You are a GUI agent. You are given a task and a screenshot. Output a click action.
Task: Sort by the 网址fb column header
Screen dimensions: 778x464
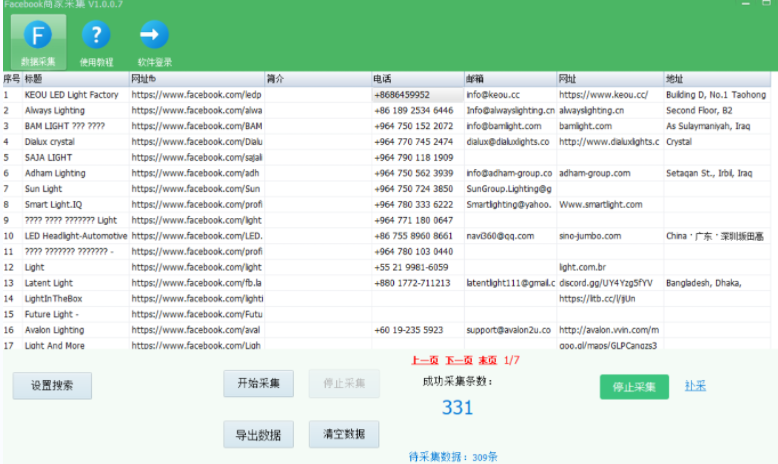(x=196, y=79)
